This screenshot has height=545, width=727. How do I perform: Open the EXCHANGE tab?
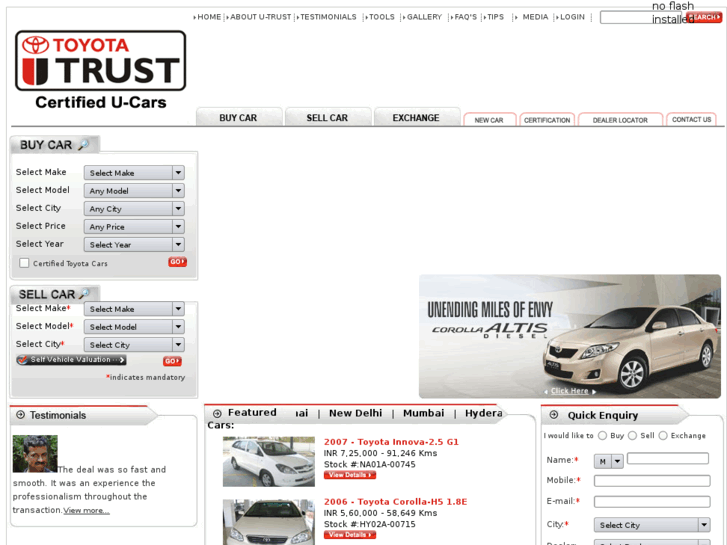(x=417, y=117)
